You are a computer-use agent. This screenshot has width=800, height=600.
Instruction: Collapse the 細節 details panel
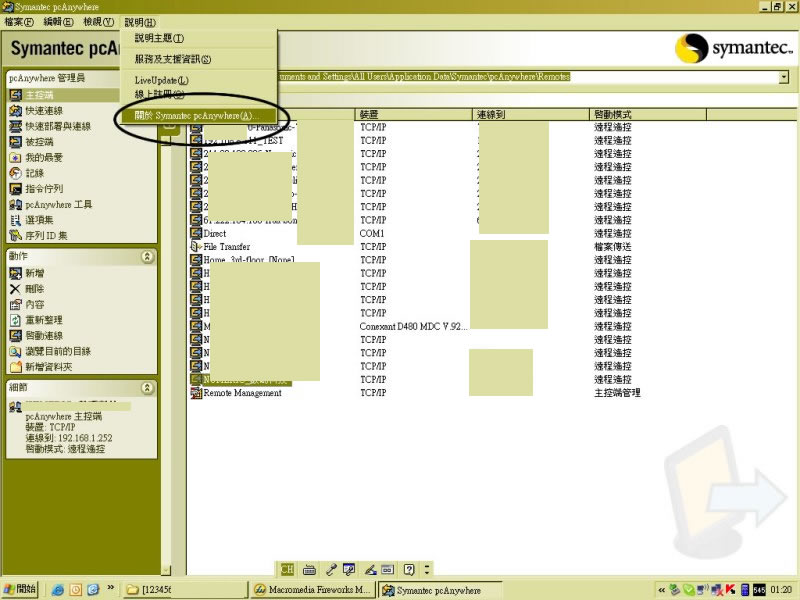point(147,388)
